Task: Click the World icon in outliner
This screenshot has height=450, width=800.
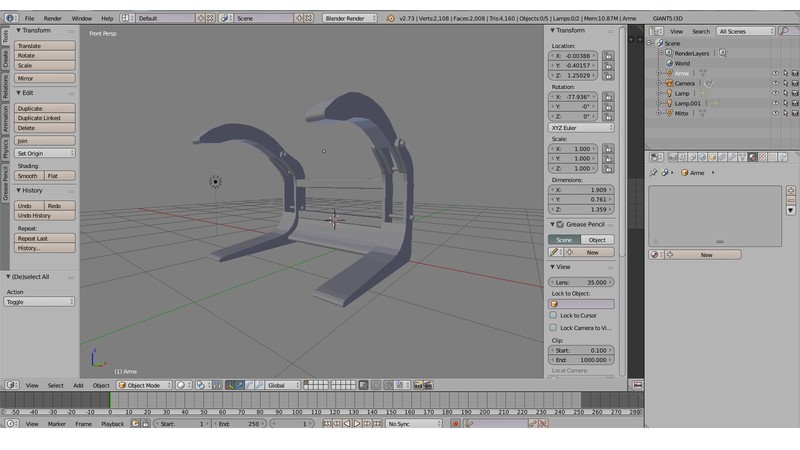Action: click(668, 63)
